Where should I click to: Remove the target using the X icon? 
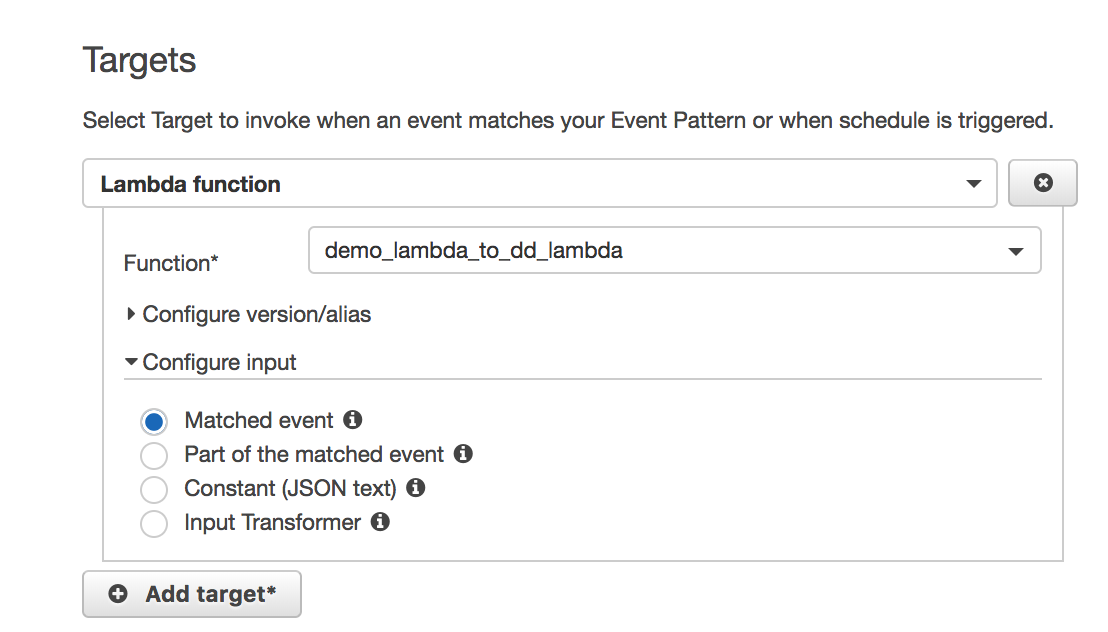tap(1043, 183)
